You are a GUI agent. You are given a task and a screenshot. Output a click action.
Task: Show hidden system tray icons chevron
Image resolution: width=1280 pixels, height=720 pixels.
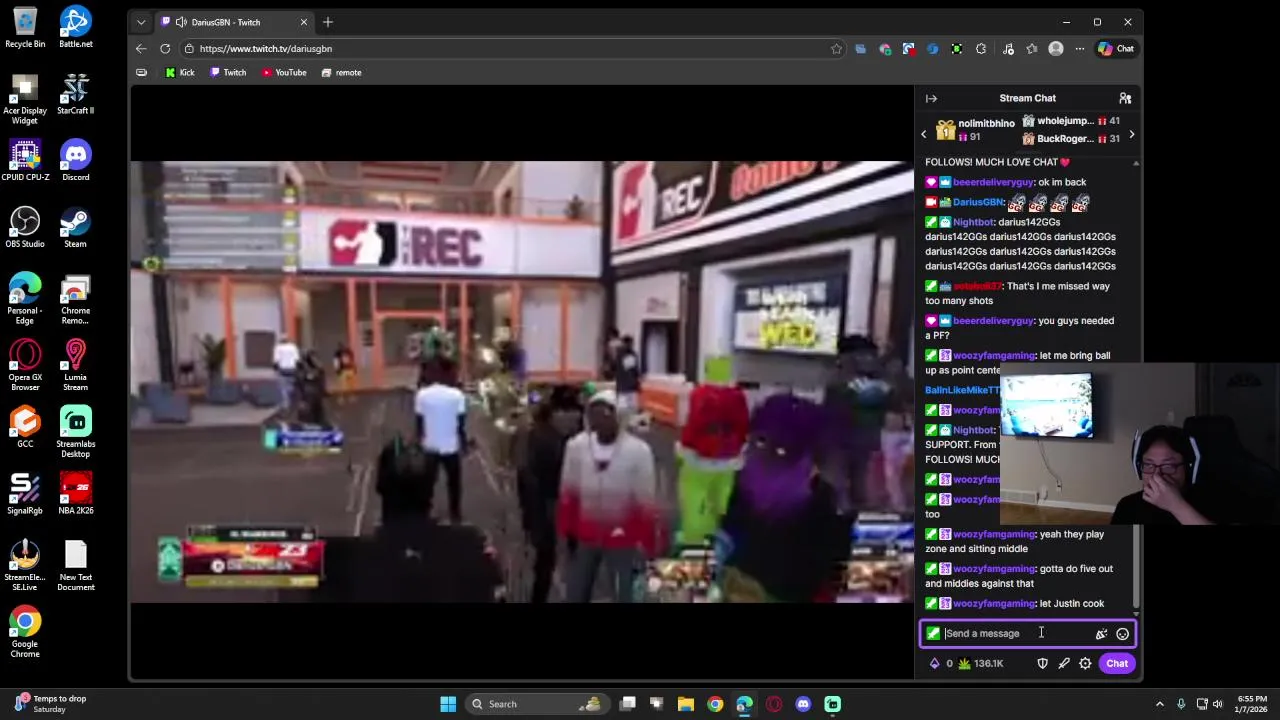[x=1159, y=704]
